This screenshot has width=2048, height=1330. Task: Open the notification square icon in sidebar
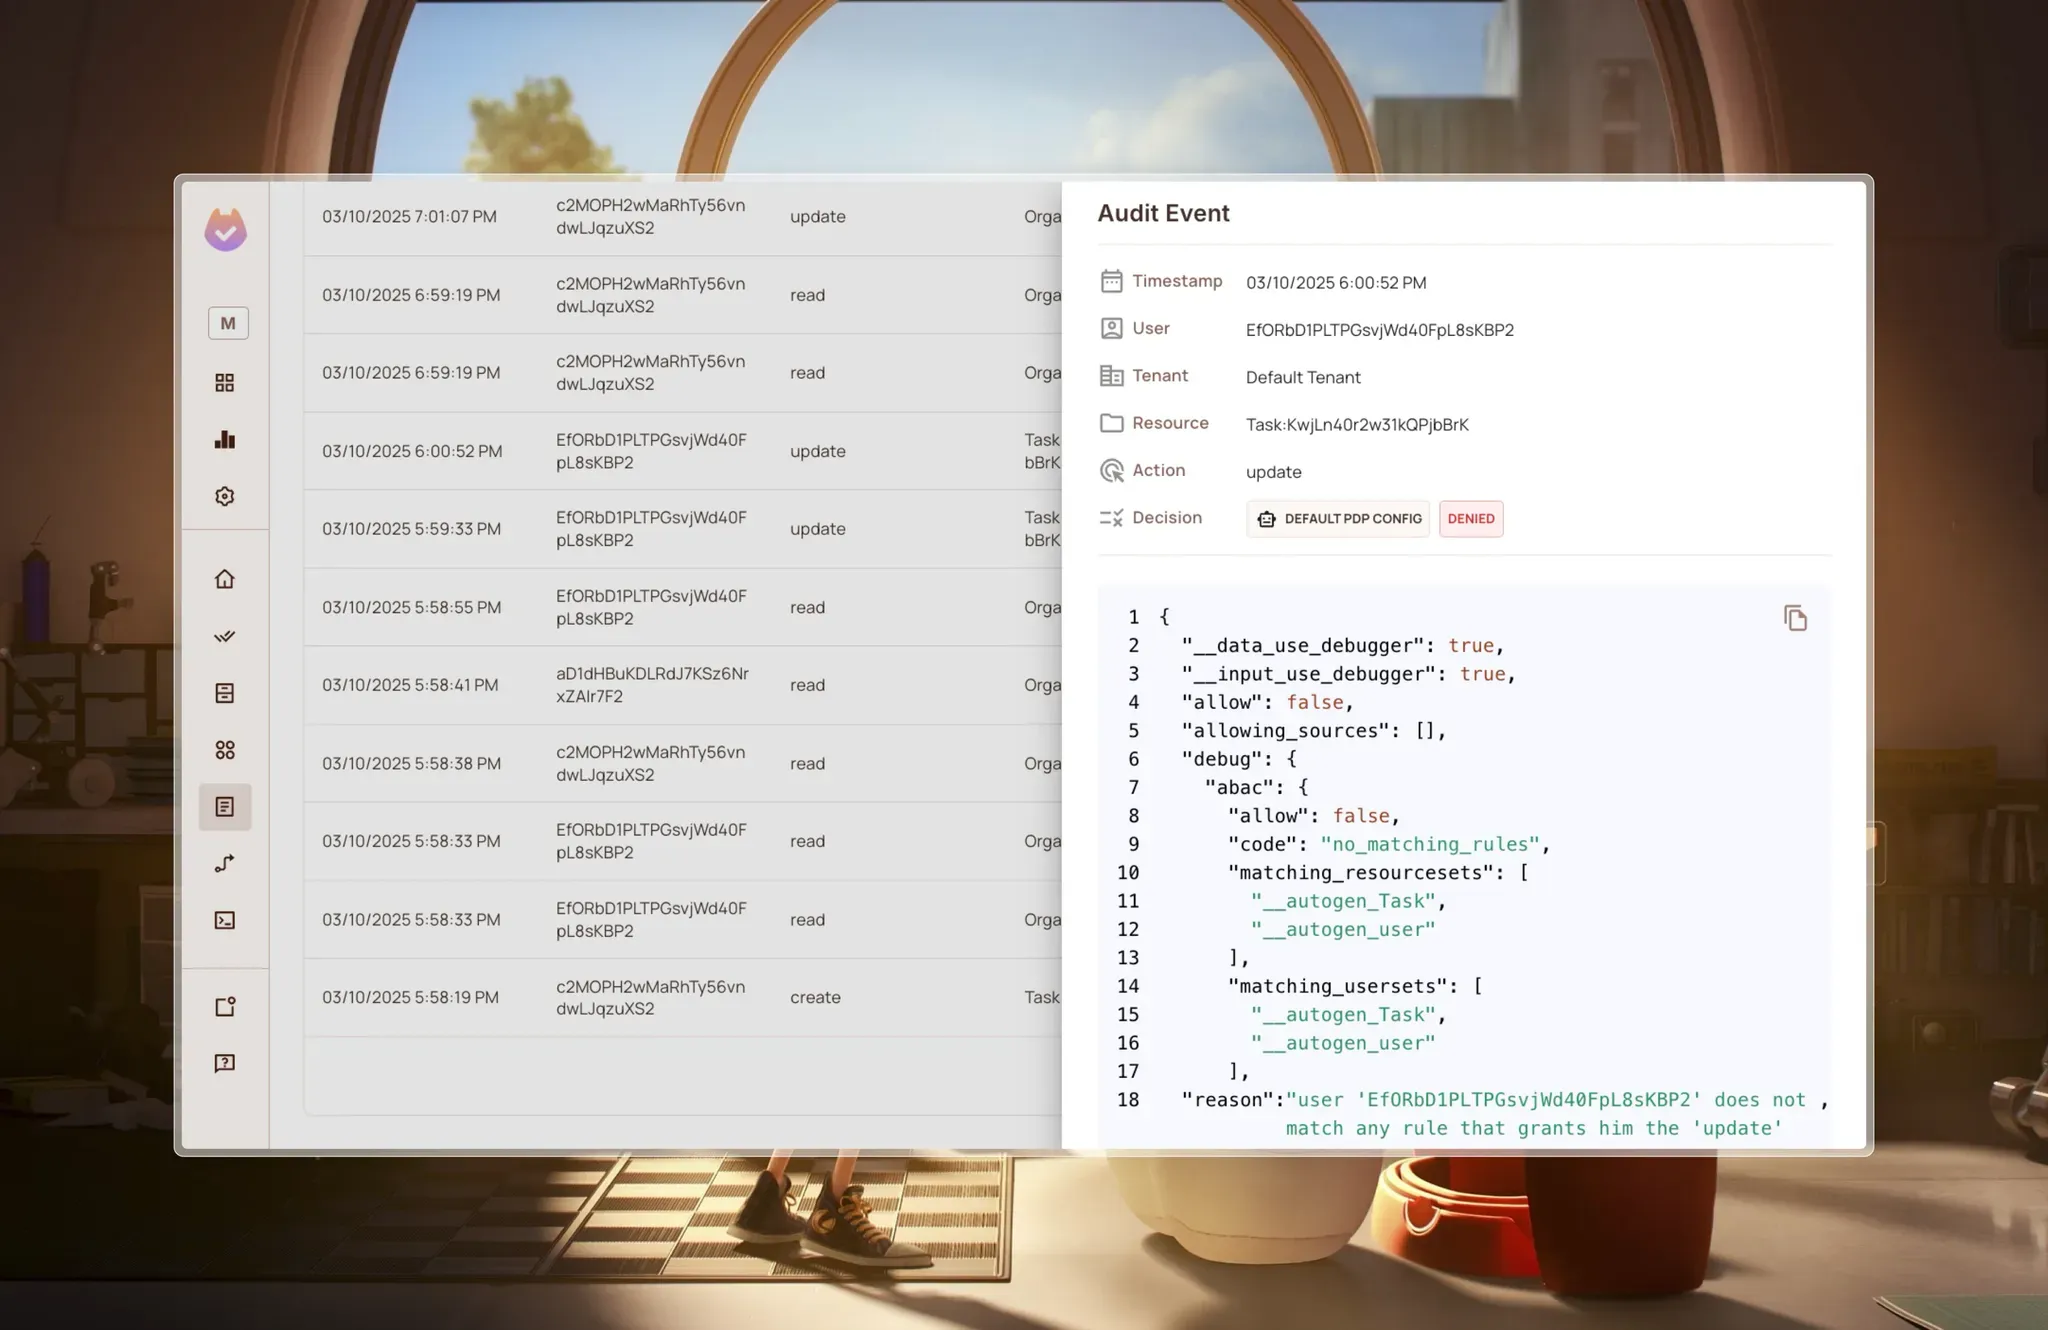click(x=225, y=1006)
